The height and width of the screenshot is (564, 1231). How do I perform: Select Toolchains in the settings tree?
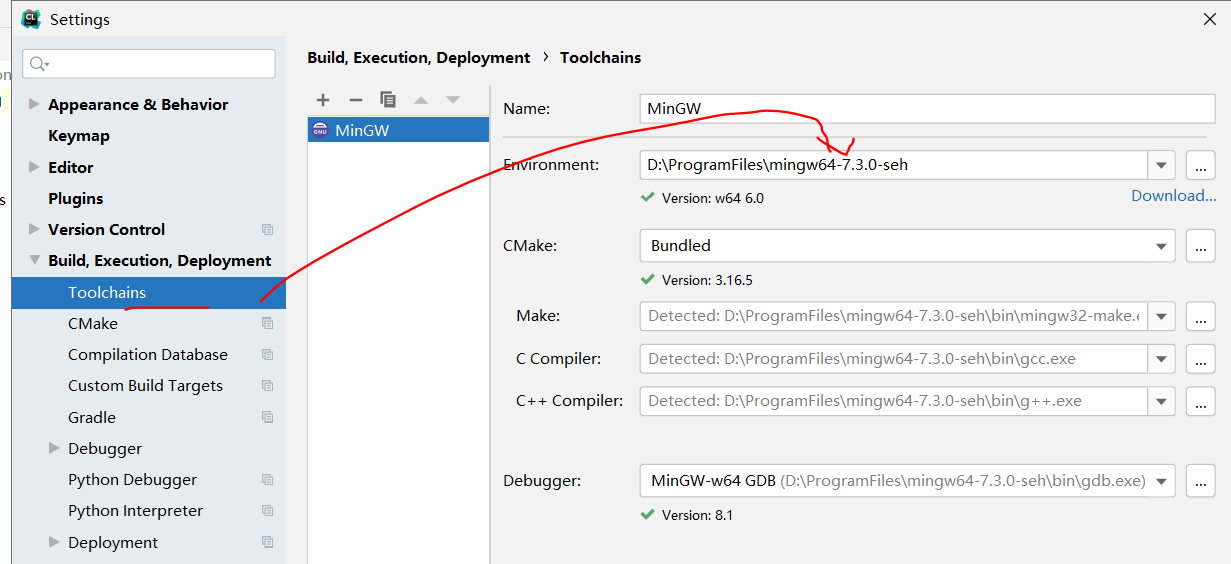[149, 293]
